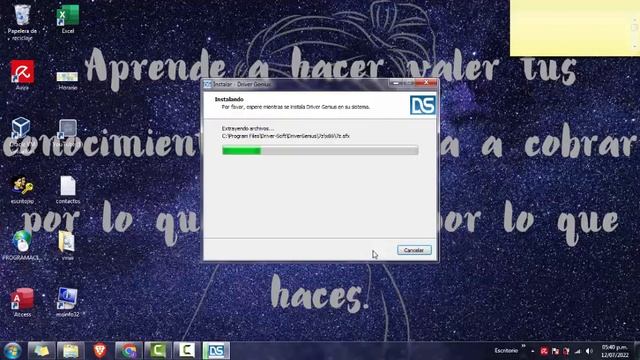Cancel the Driver Genius installation
Viewport: 640px width, 360px height.
[x=414, y=250]
